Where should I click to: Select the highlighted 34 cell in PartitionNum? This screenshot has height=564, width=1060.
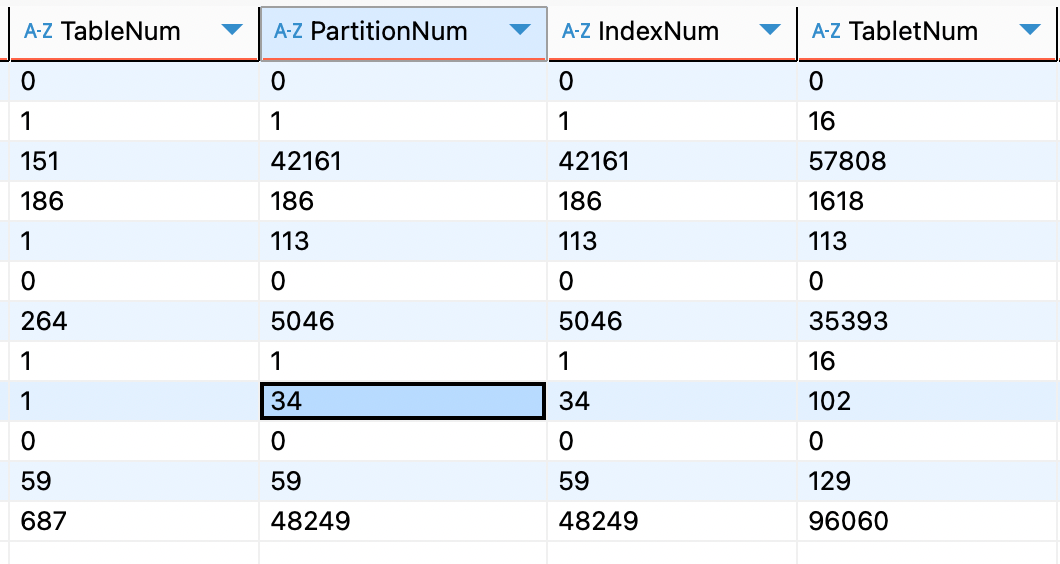(402, 401)
